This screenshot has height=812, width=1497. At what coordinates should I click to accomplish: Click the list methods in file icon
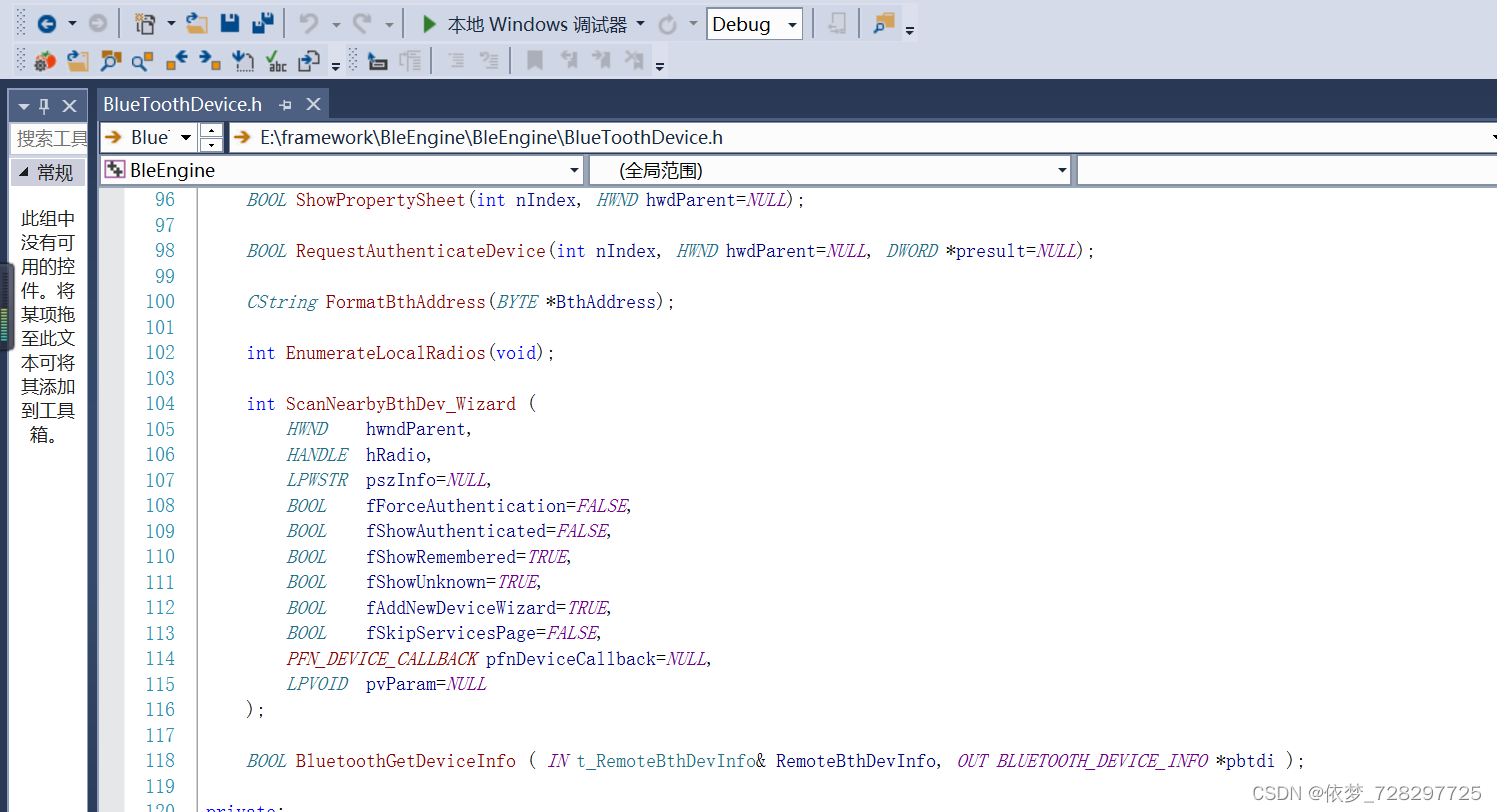243,61
